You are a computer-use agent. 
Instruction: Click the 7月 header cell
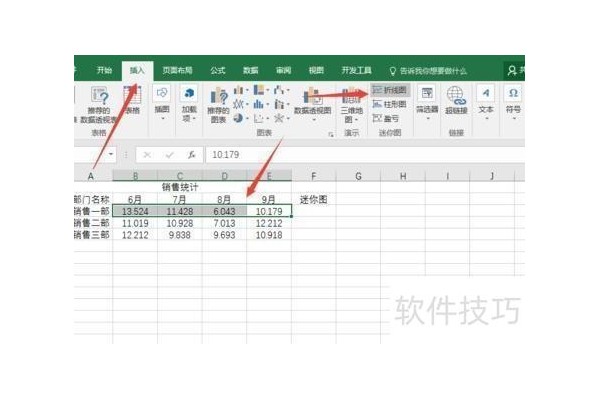(x=179, y=199)
